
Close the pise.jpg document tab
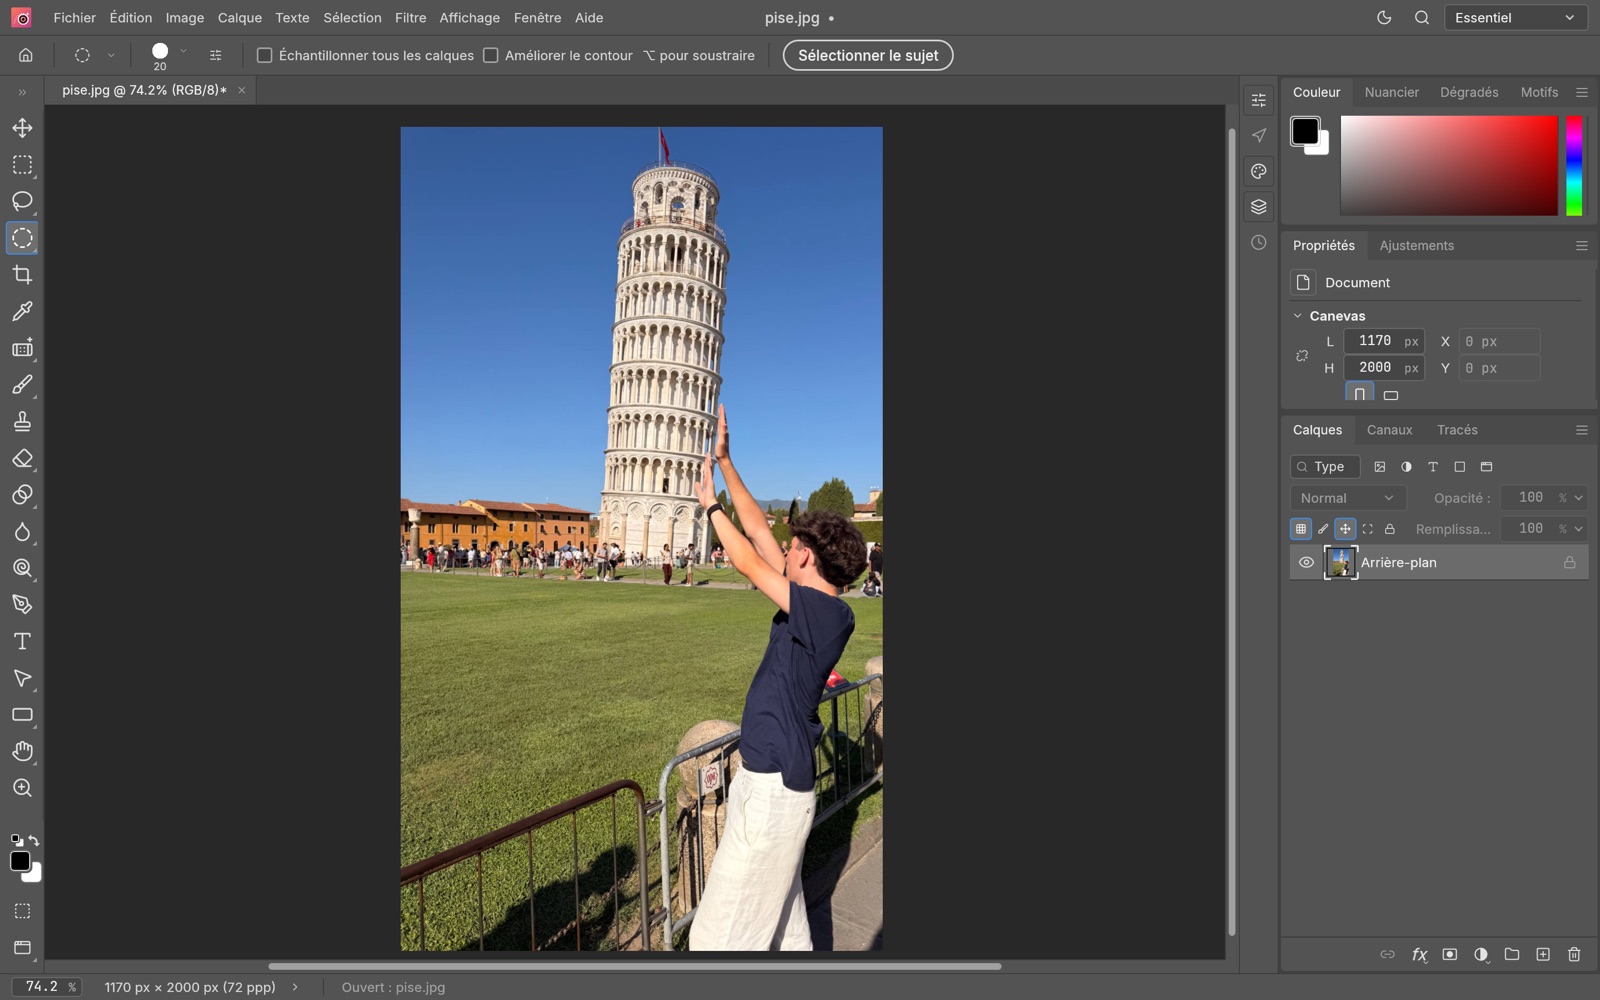point(241,90)
